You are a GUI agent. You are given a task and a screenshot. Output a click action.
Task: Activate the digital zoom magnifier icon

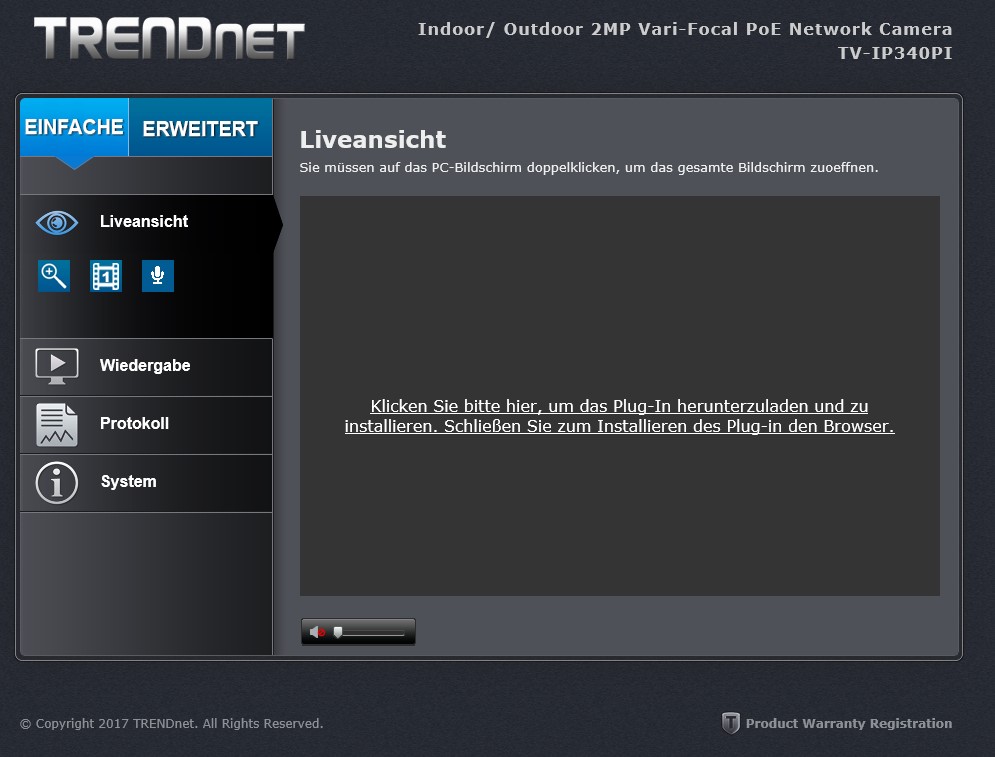pos(54,276)
